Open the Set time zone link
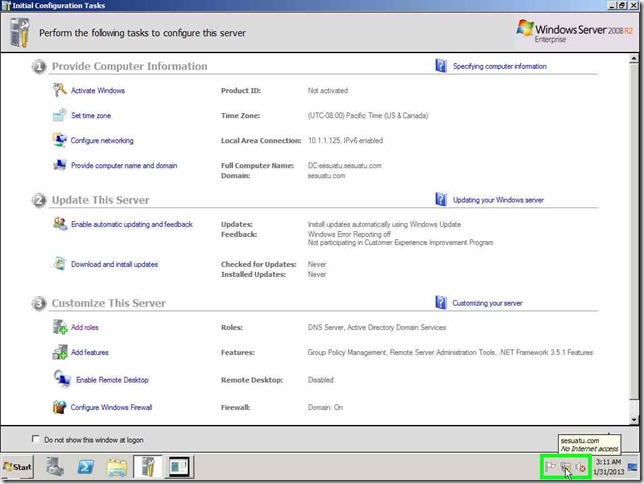644x484 pixels. (91, 115)
